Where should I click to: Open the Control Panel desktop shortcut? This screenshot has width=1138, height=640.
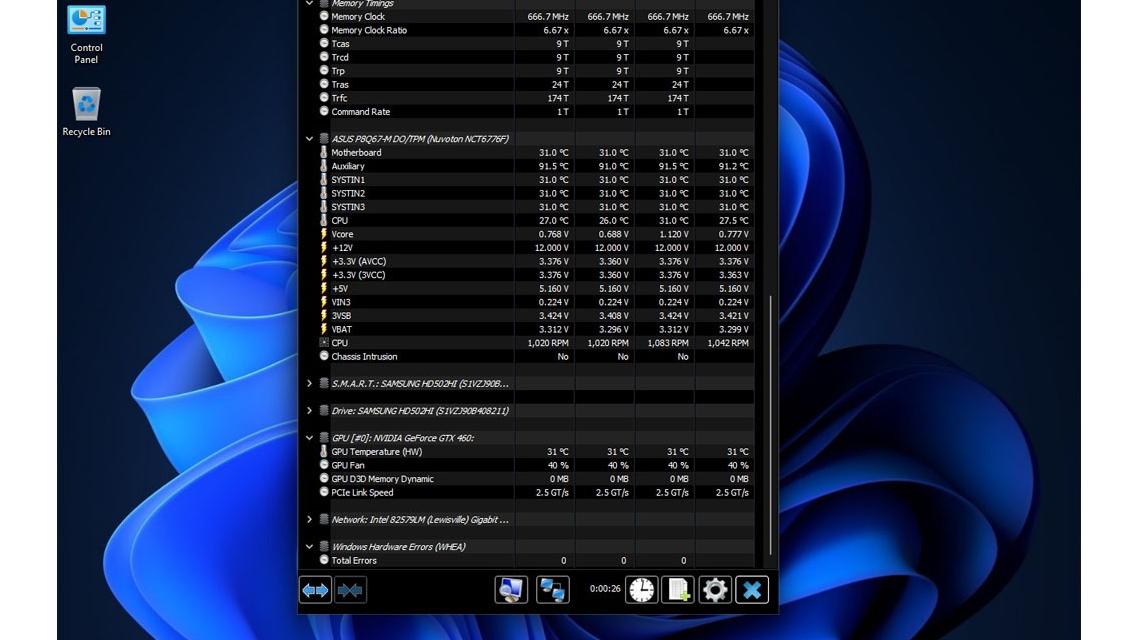click(86, 34)
